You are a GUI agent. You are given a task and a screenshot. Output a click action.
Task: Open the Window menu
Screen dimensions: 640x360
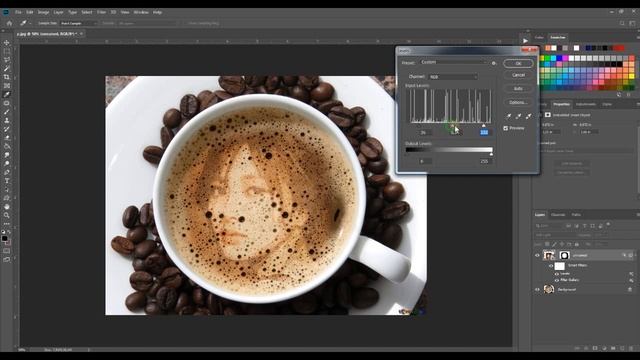click(x=141, y=12)
